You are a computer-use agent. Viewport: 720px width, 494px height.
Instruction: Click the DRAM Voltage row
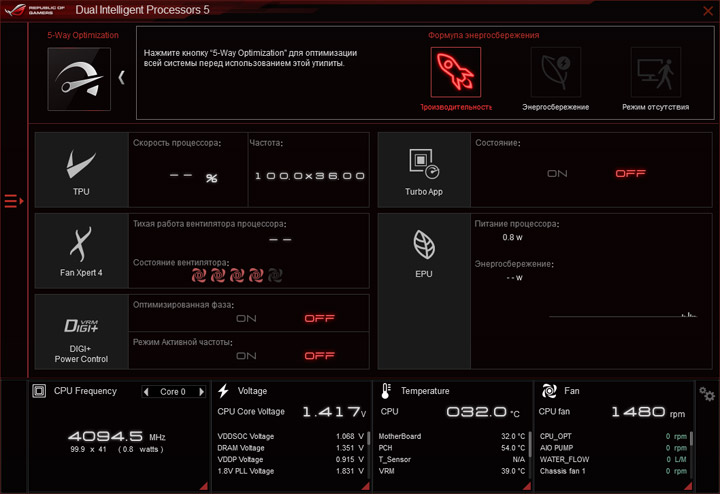click(291, 448)
